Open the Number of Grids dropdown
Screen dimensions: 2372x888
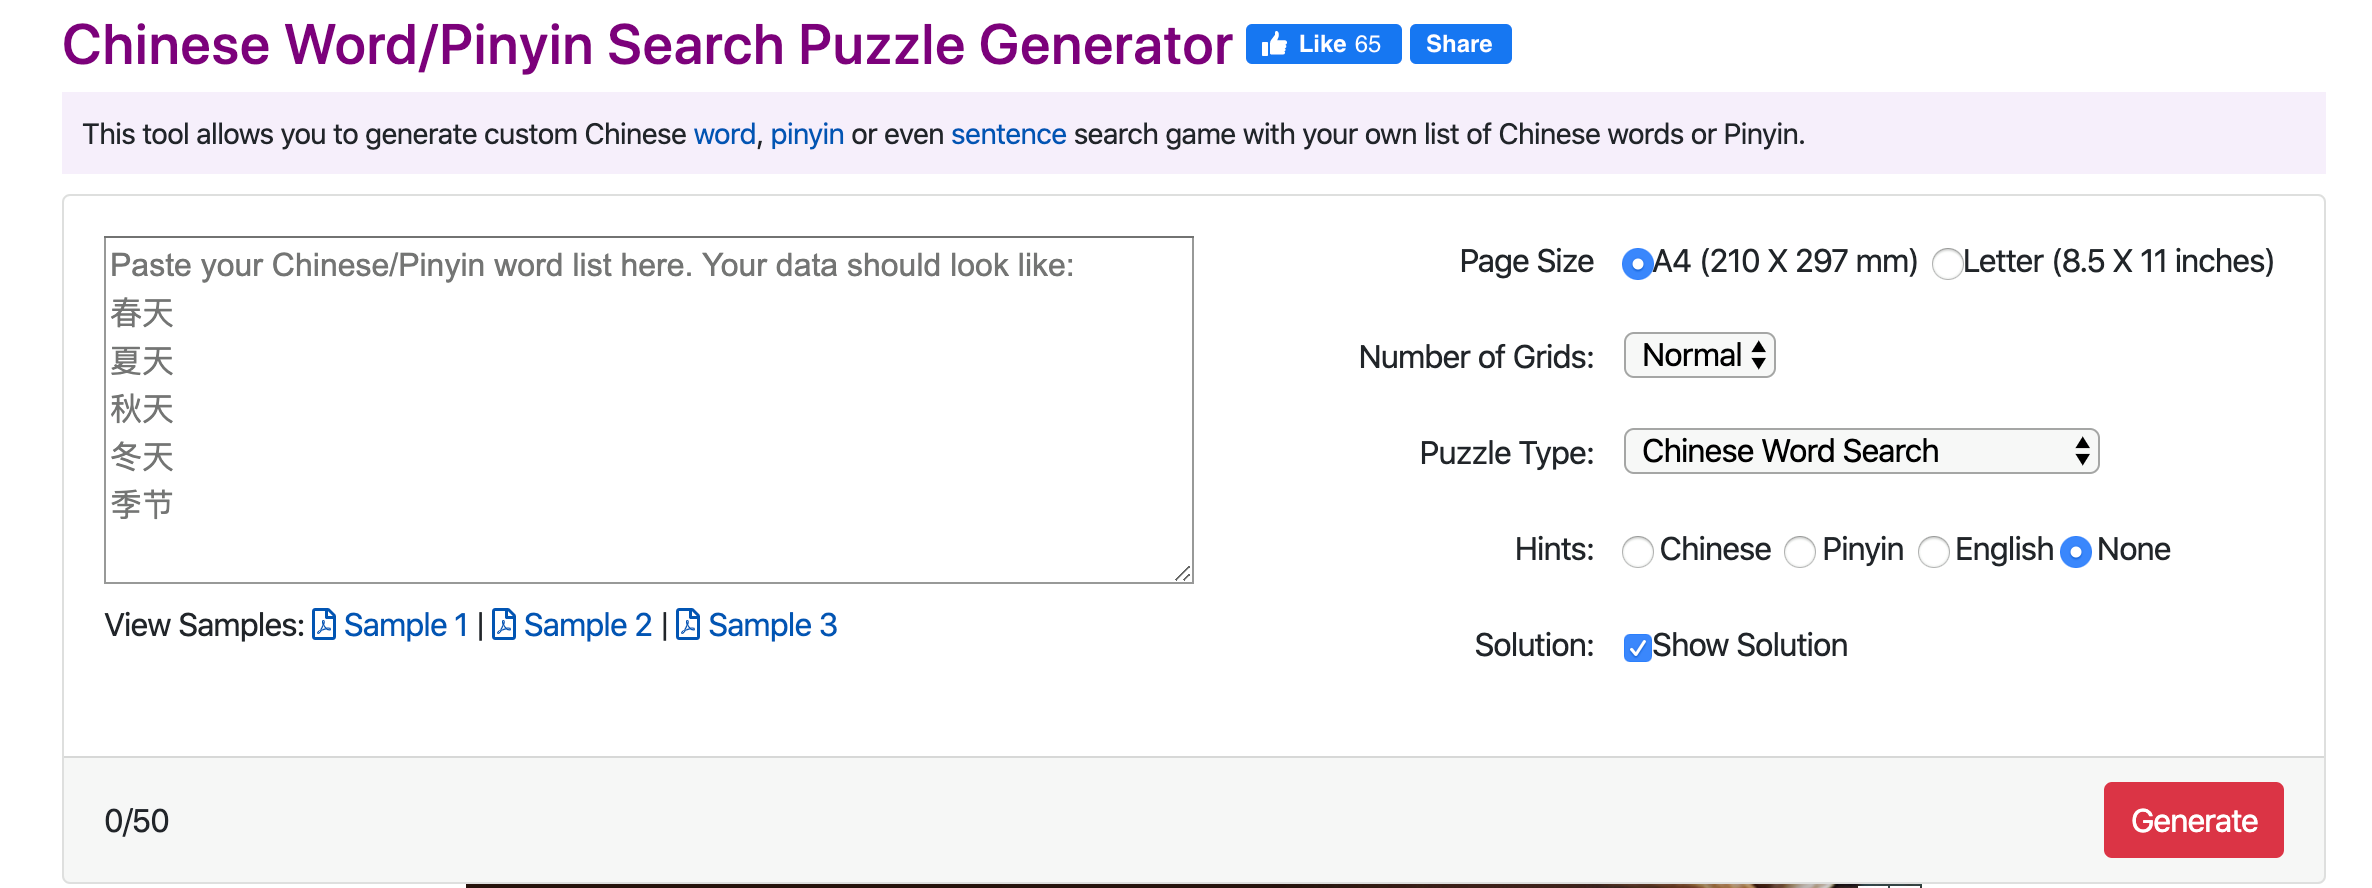pyautogui.click(x=1699, y=355)
